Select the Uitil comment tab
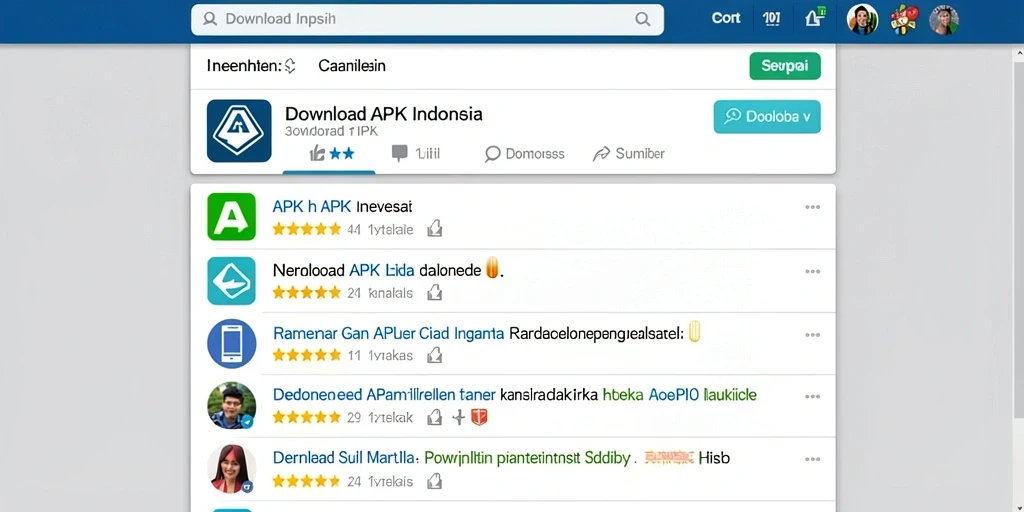 tap(415, 153)
